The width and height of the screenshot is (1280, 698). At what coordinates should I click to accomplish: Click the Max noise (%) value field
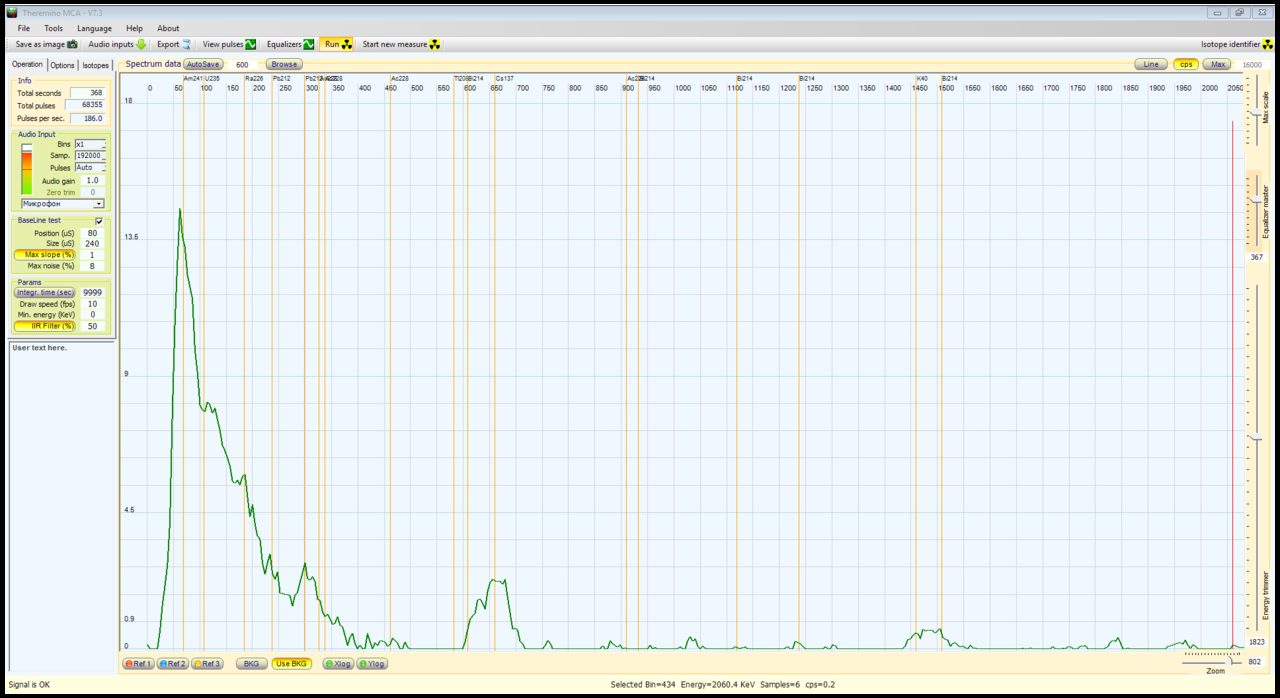(x=92, y=266)
